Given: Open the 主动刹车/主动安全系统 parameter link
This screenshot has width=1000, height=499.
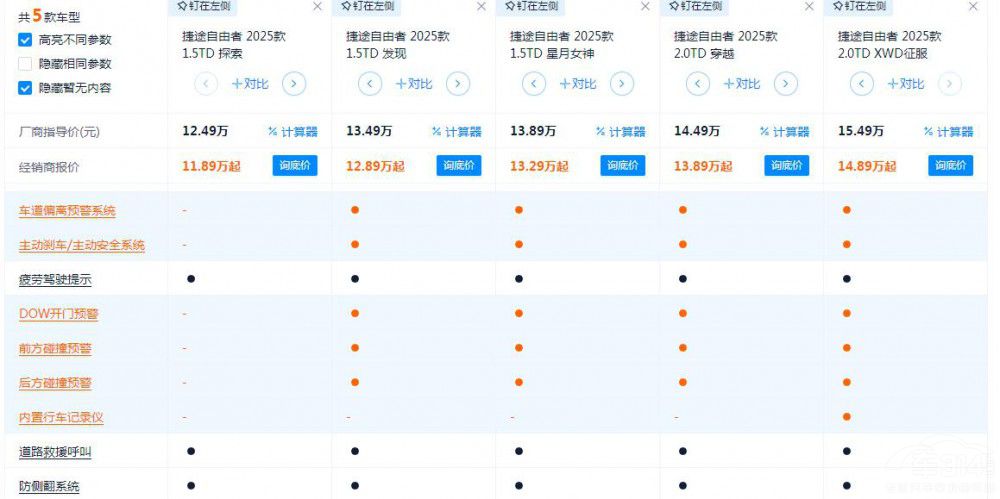Looking at the screenshot, I should point(82,245).
